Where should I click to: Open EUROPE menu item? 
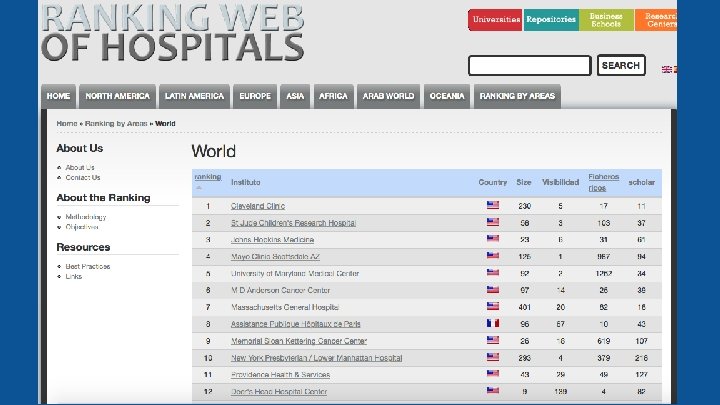(255, 96)
